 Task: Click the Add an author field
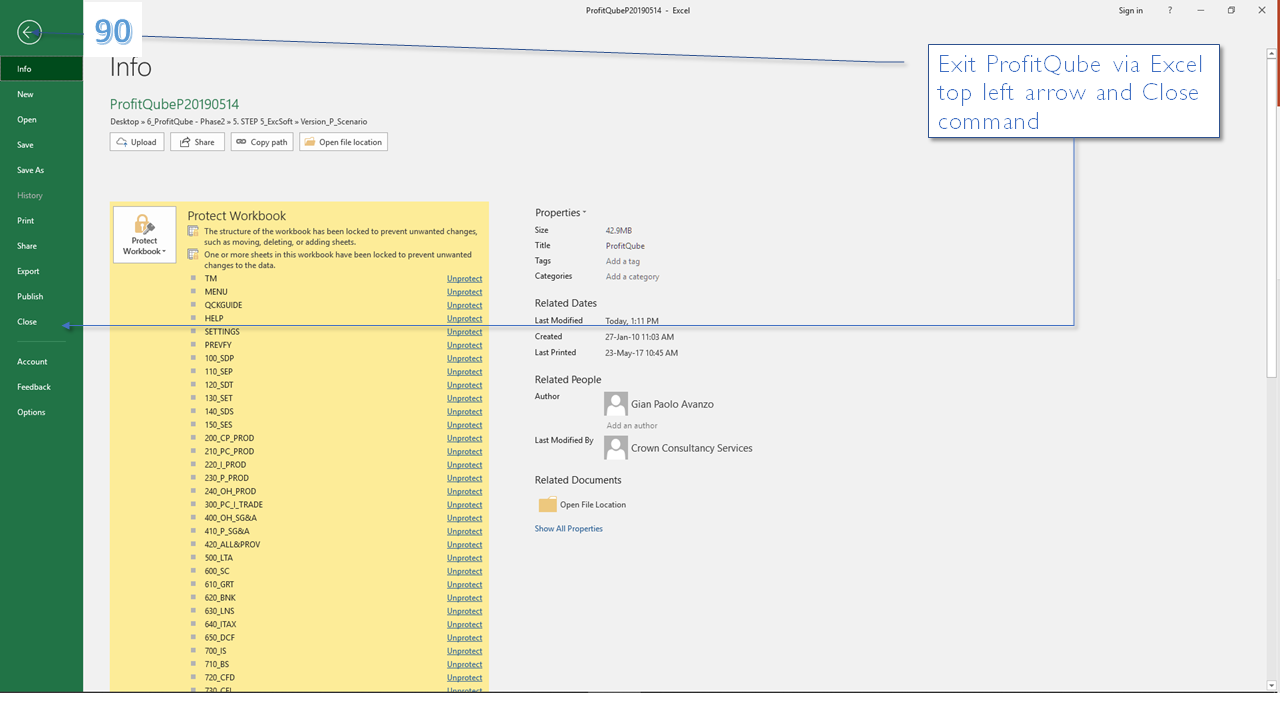[632, 426]
